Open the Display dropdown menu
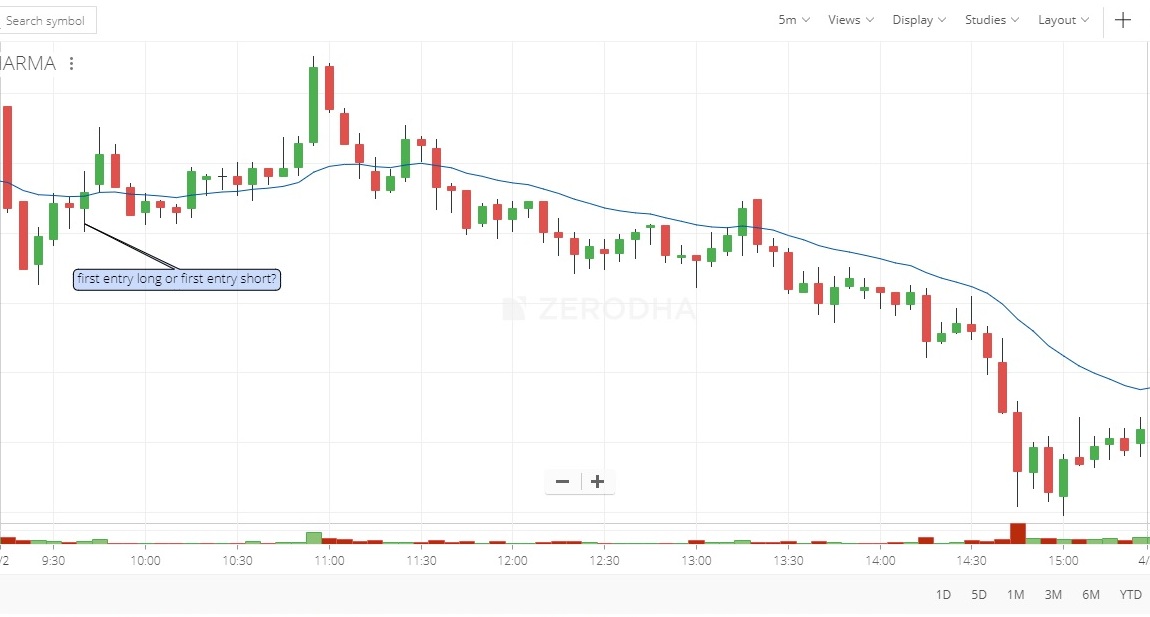The width and height of the screenshot is (1150, 617). click(919, 20)
